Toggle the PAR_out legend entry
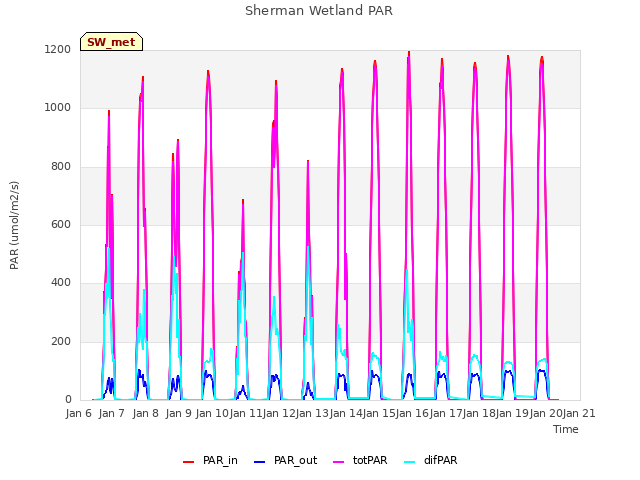This screenshot has height=480, width=640. [285, 460]
